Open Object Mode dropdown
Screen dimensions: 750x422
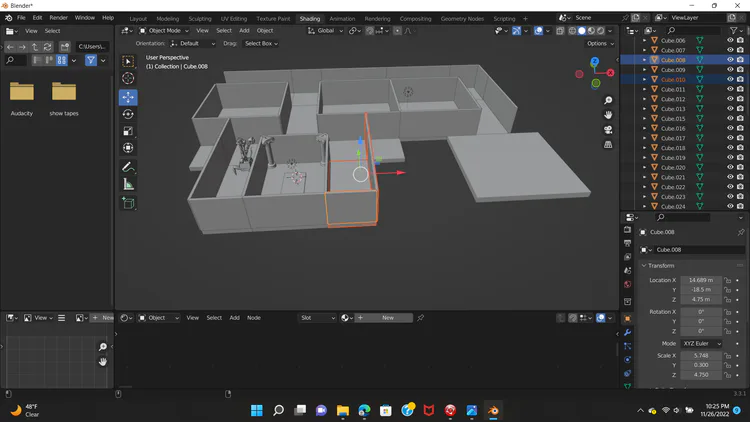tap(164, 31)
